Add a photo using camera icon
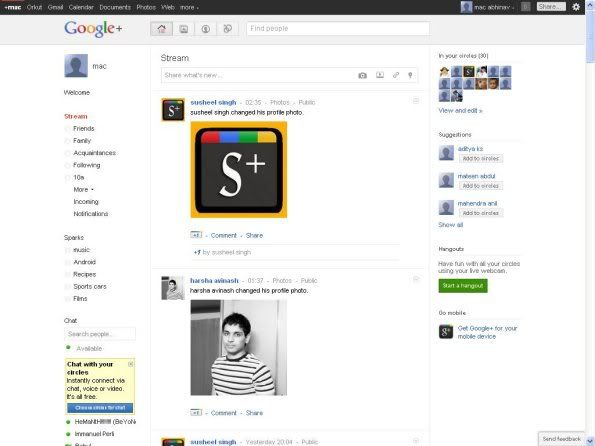This screenshot has height=446, width=595. [362, 75]
